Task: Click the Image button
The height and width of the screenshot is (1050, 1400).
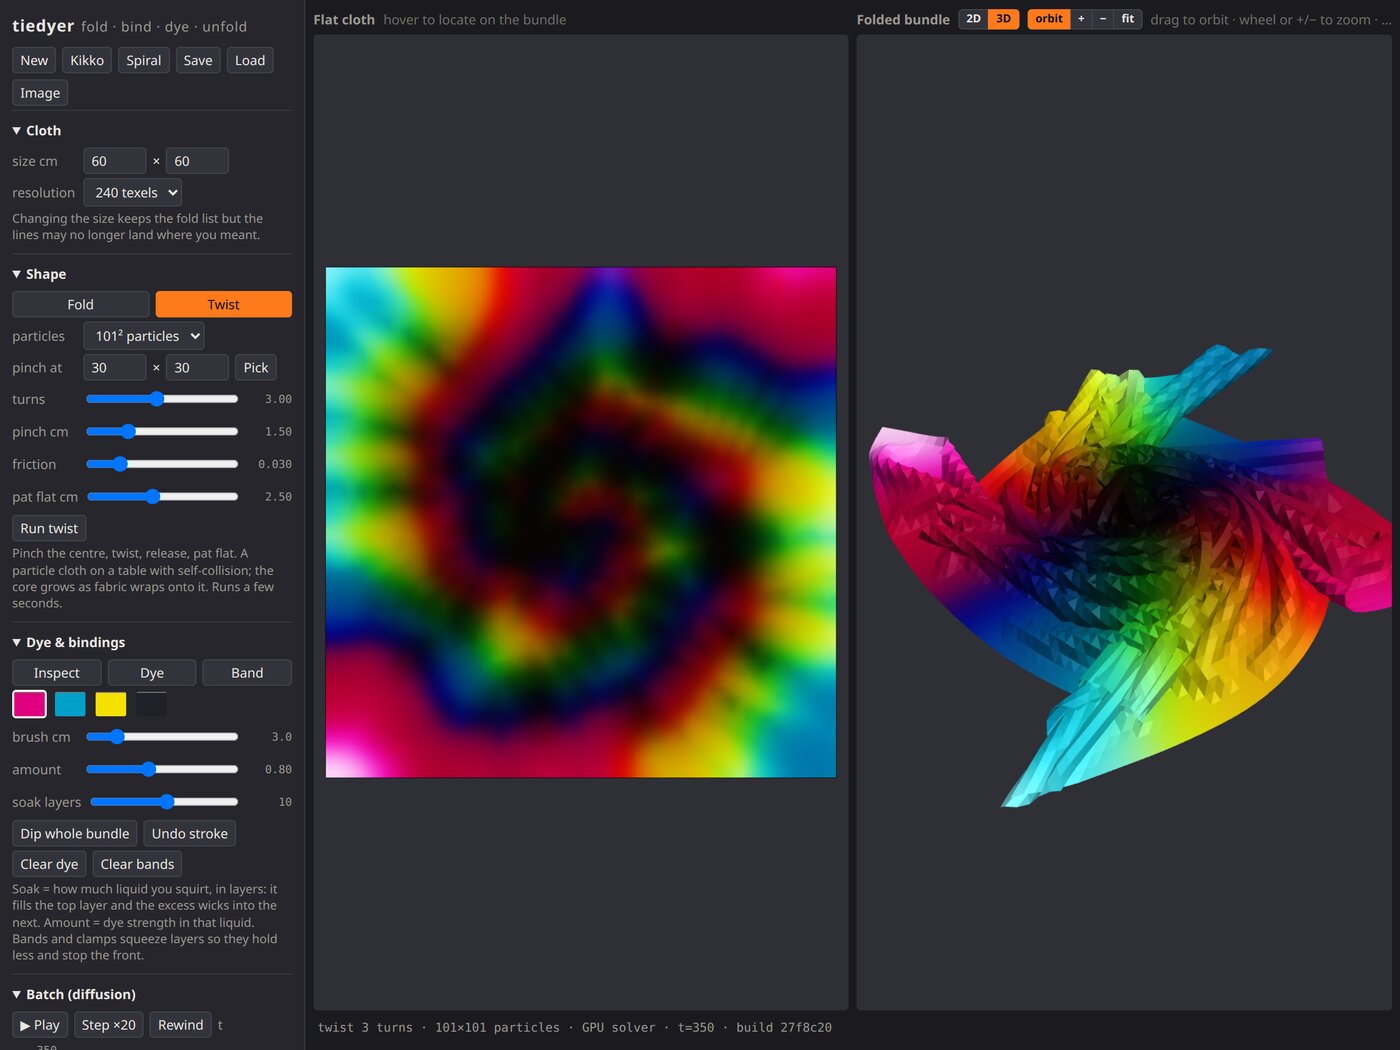Action: pyautogui.click(x=40, y=93)
